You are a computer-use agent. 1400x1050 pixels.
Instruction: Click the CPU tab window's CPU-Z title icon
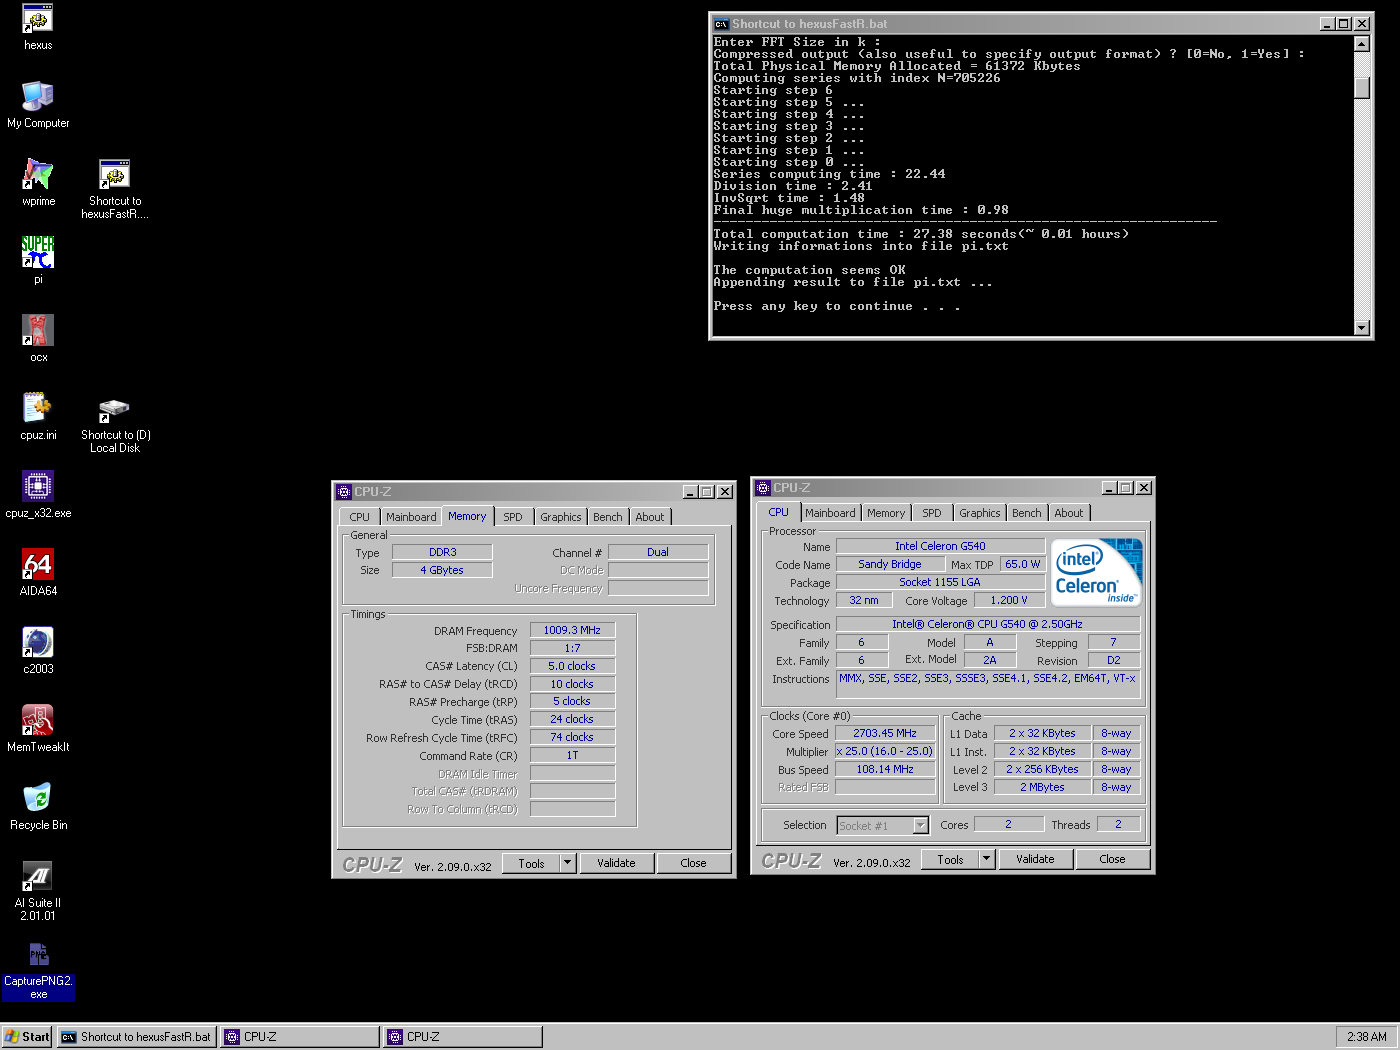[x=763, y=488]
